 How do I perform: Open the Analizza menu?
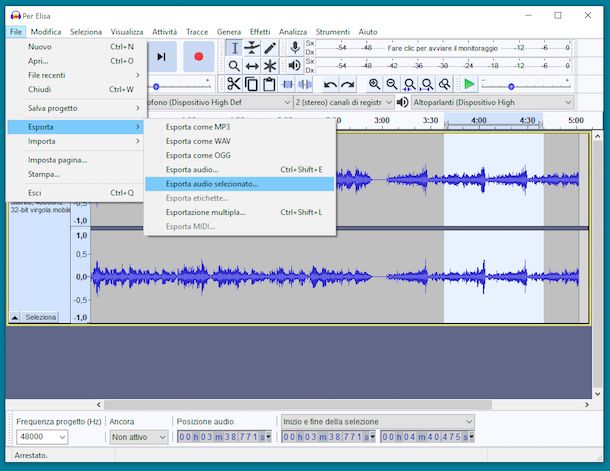point(293,32)
